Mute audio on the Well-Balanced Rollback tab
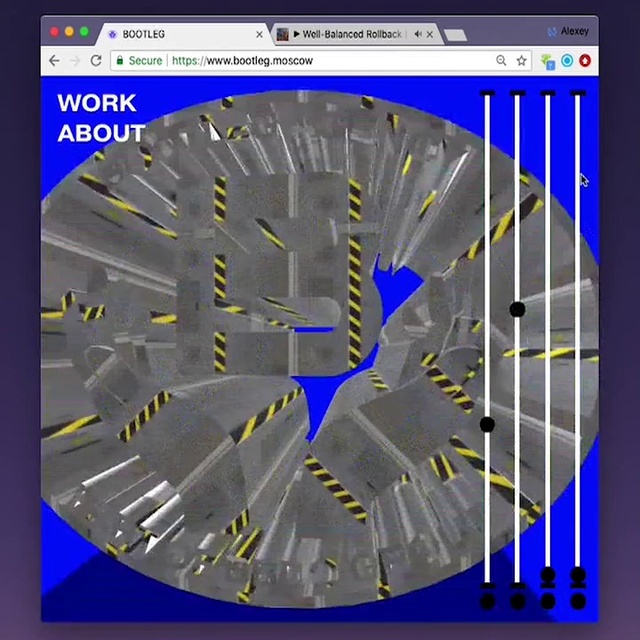Screen dimensions: 640x640 (417, 34)
